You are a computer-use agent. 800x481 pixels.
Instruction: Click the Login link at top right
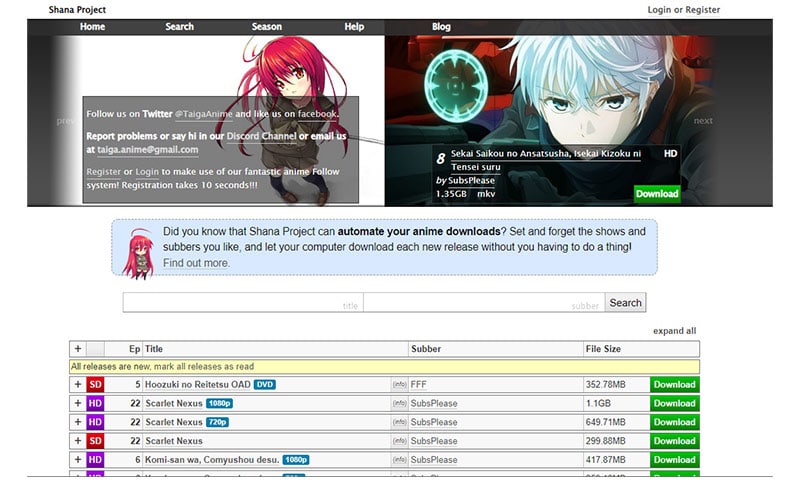pyautogui.click(x=659, y=10)
